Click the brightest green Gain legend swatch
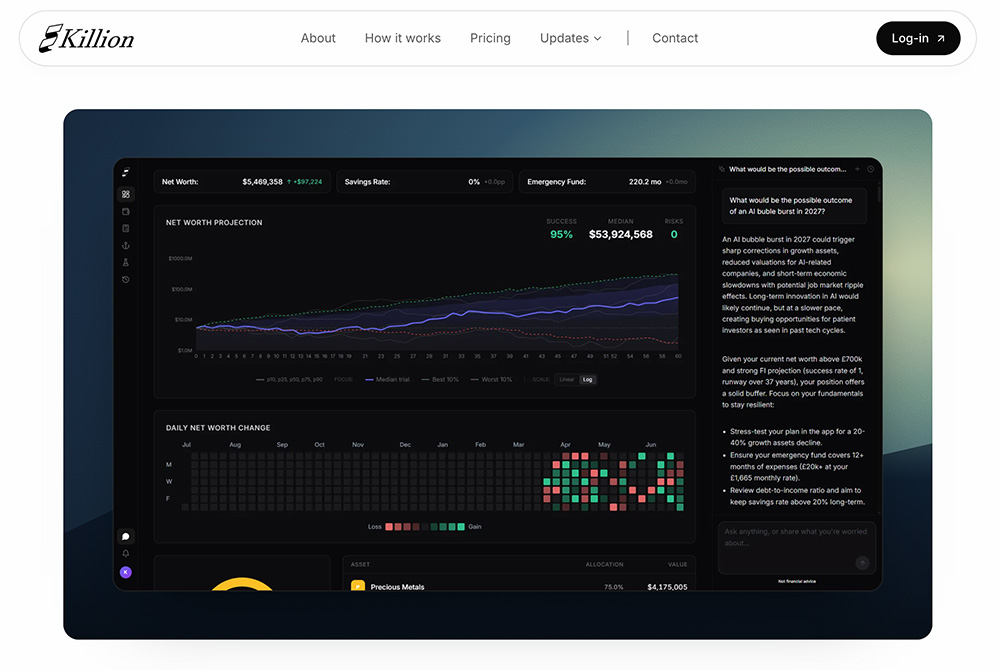The image size is (1000, 670). pos(460,527)
